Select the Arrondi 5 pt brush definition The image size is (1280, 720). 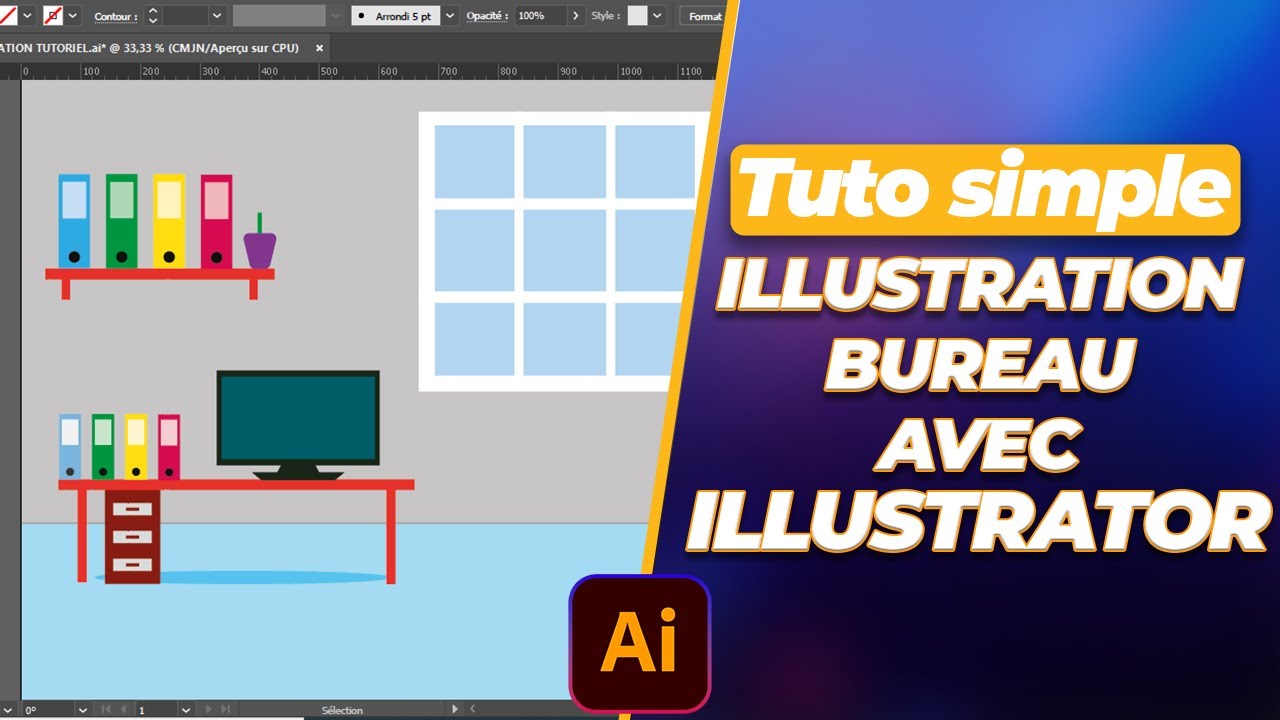click(x=396, y=16)
